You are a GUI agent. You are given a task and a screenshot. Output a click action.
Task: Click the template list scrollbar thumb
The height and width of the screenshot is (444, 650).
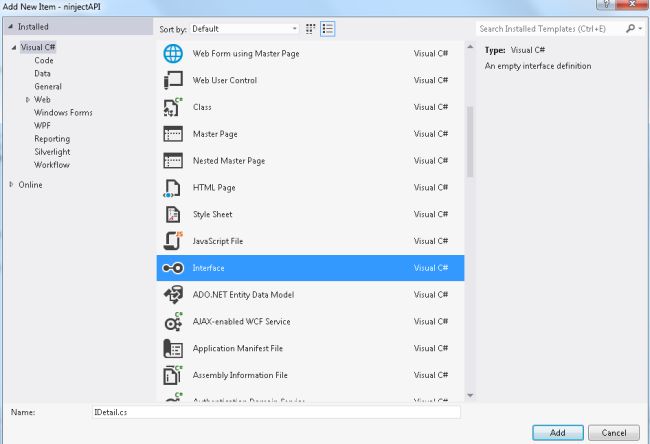[x=470, y=142]
